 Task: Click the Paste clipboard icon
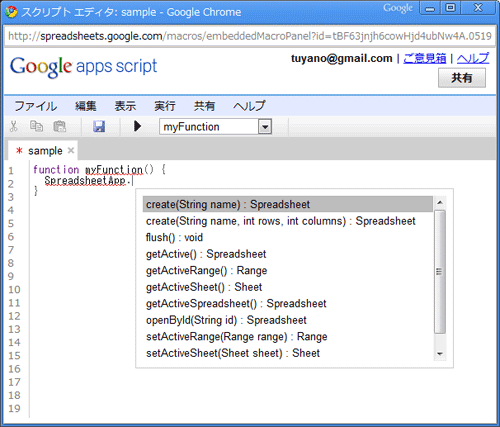[x=60, y=127]
